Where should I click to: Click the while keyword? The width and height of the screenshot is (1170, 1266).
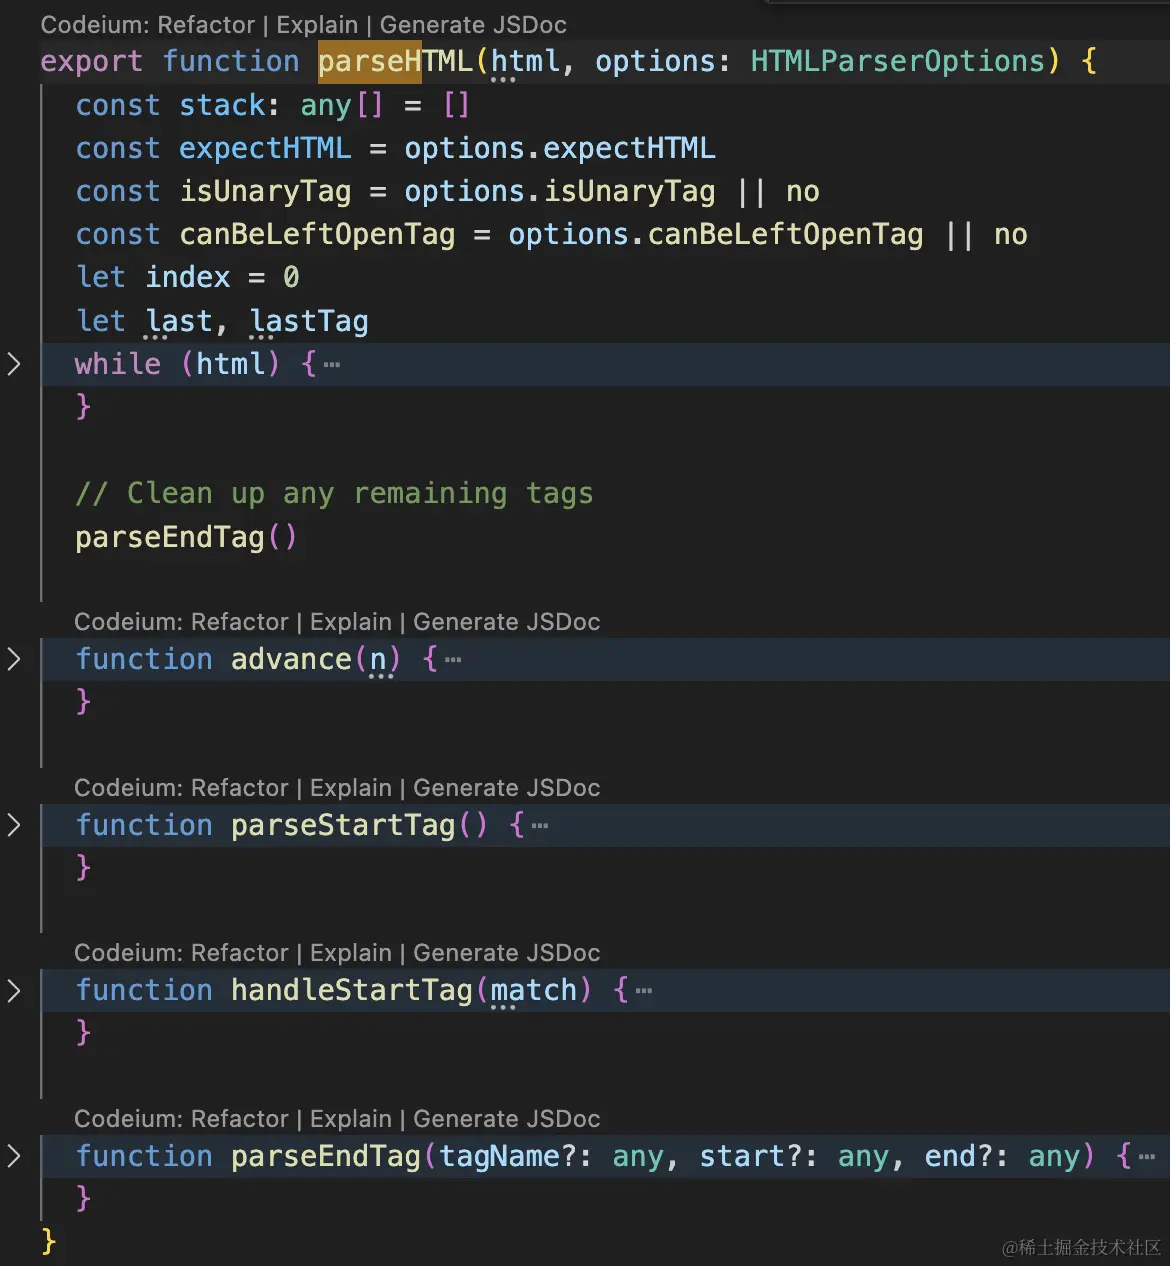[118, 364]
